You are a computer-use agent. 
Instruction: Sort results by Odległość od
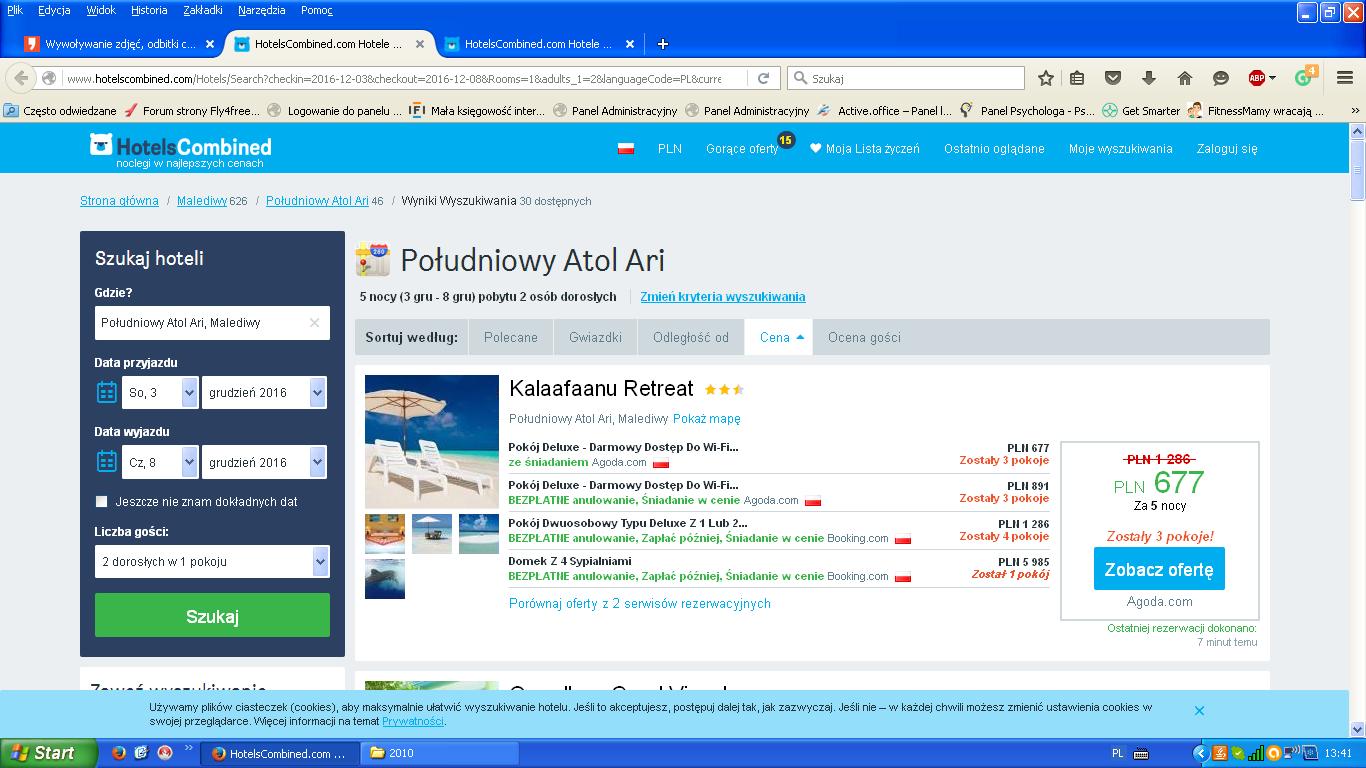[x=691, y=337]
